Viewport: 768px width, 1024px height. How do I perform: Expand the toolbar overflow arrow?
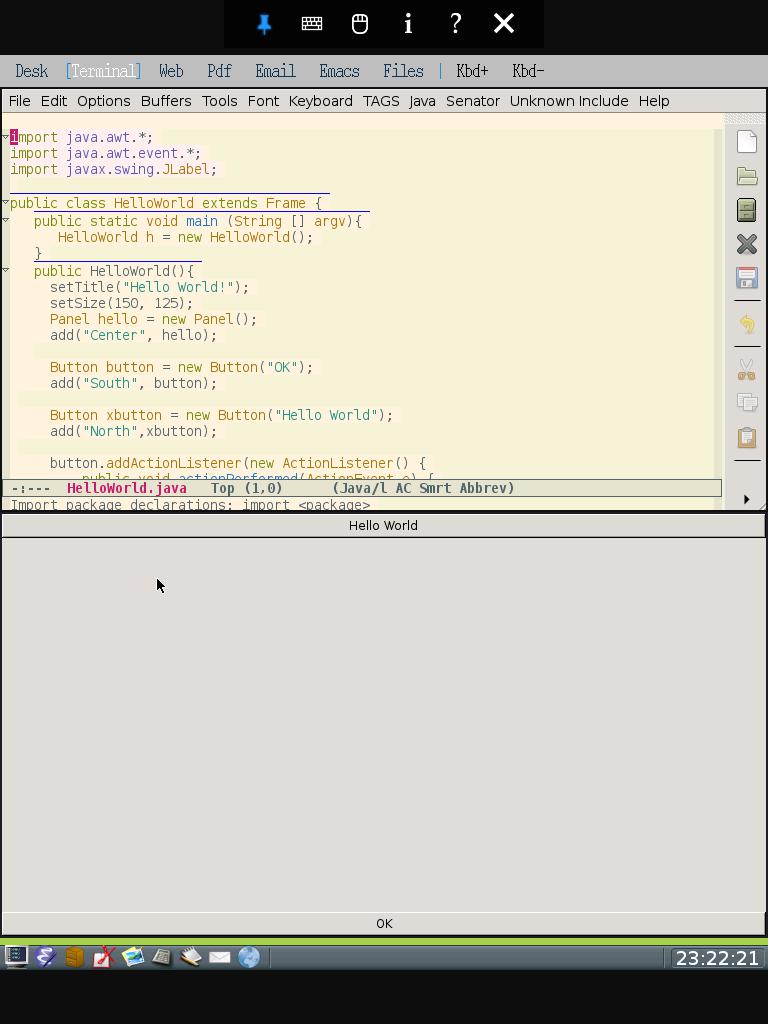746,499
